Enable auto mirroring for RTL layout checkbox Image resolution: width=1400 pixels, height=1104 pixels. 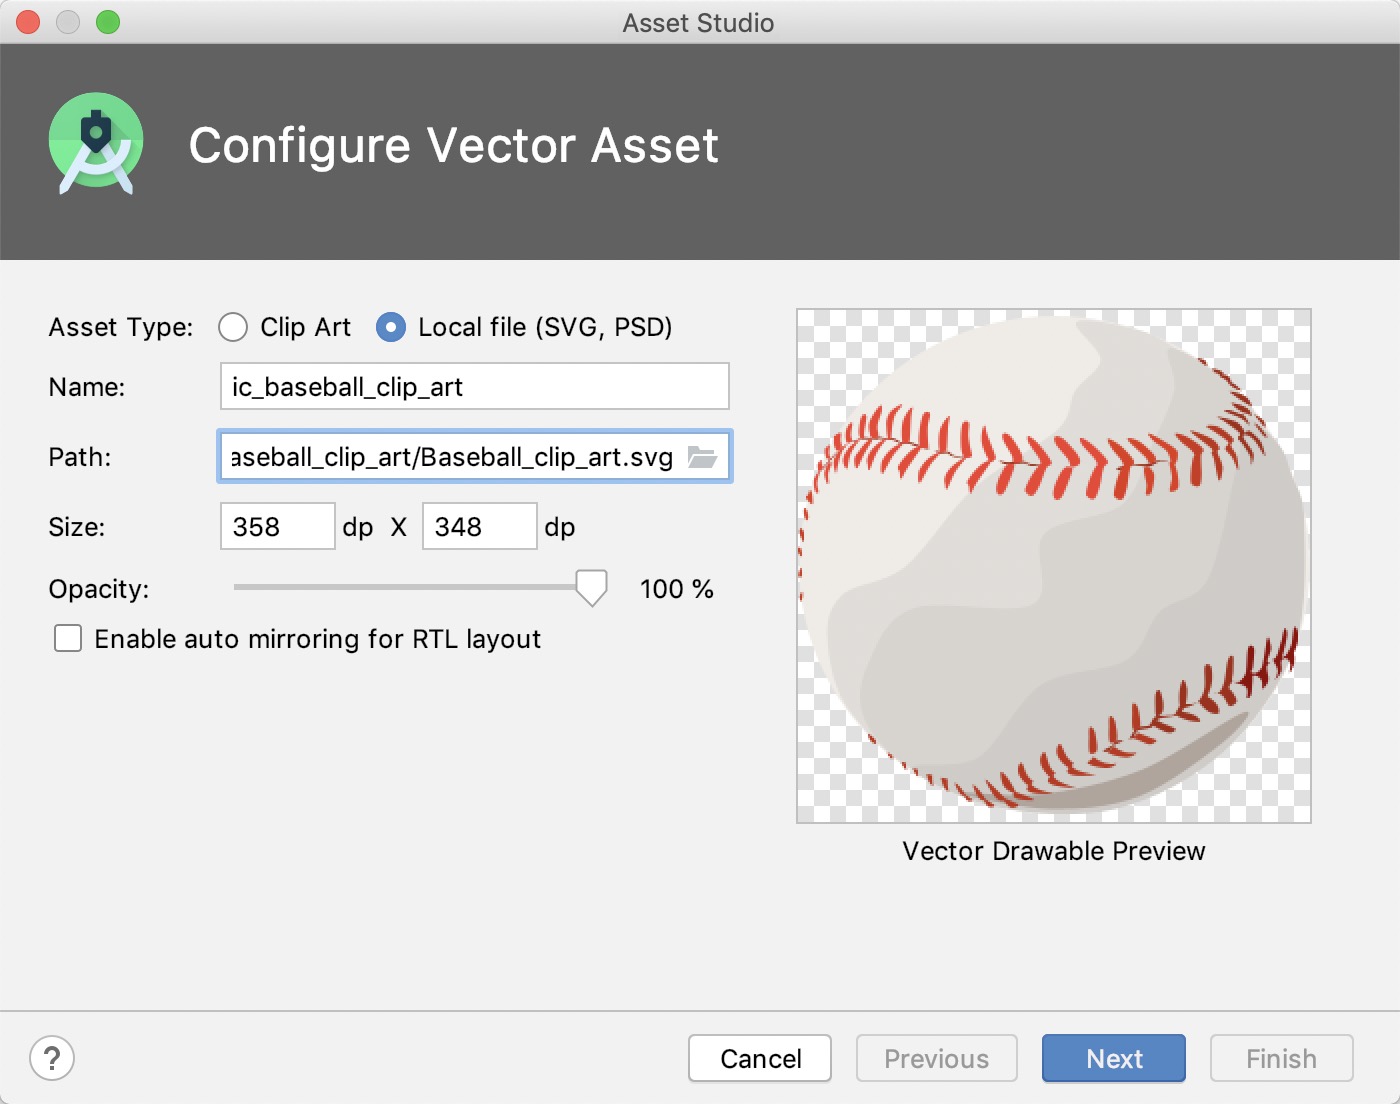68,638
